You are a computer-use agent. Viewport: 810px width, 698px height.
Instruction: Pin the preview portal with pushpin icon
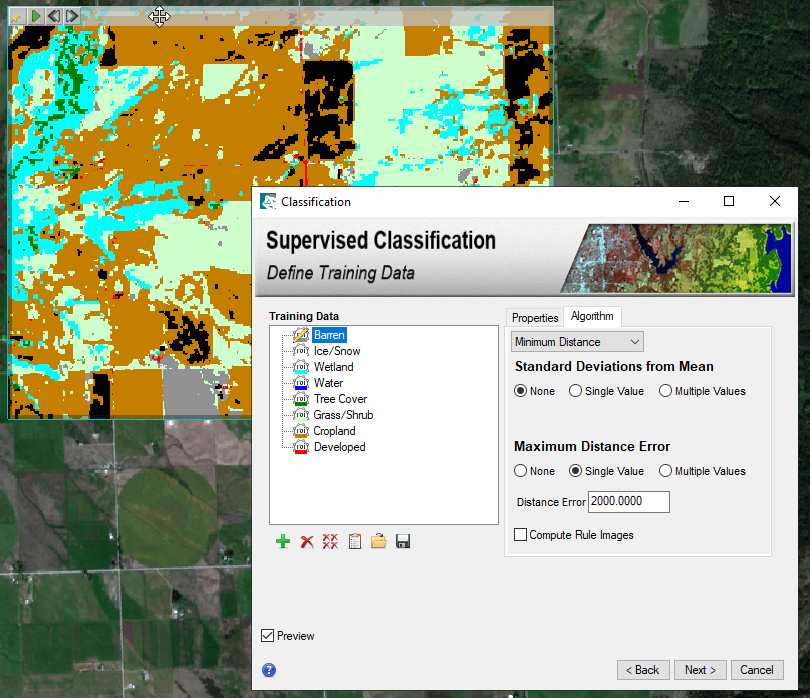(x=16, y=16)
